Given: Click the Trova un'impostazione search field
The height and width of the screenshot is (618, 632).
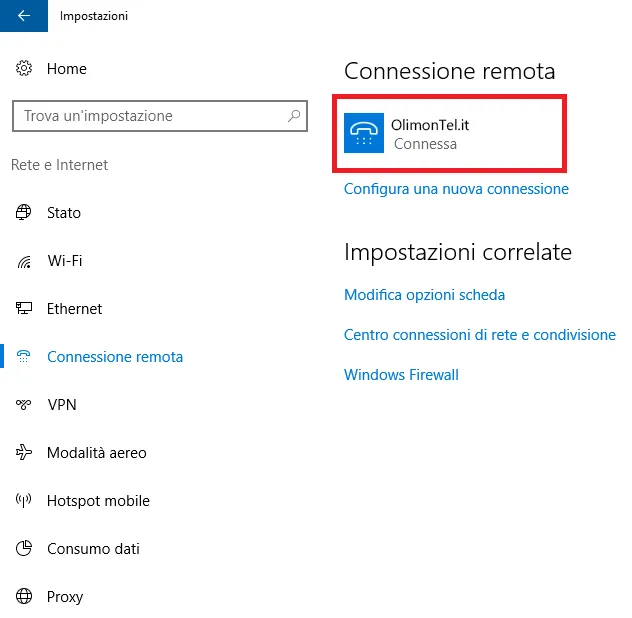Looking at the screenshot, I should [150, 116].
